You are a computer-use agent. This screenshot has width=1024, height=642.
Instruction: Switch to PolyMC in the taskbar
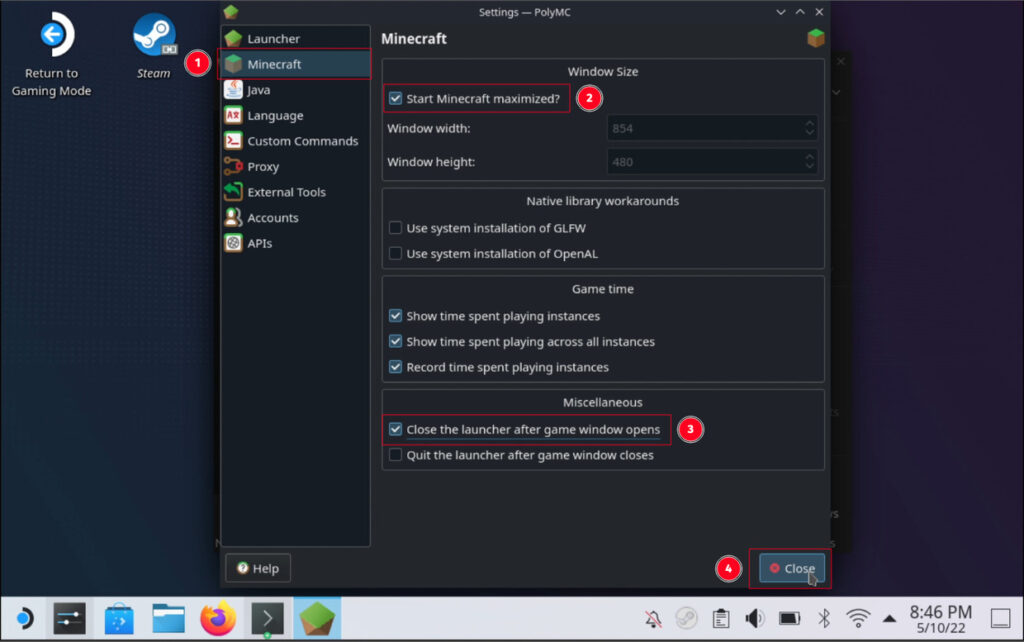point(317,618)
